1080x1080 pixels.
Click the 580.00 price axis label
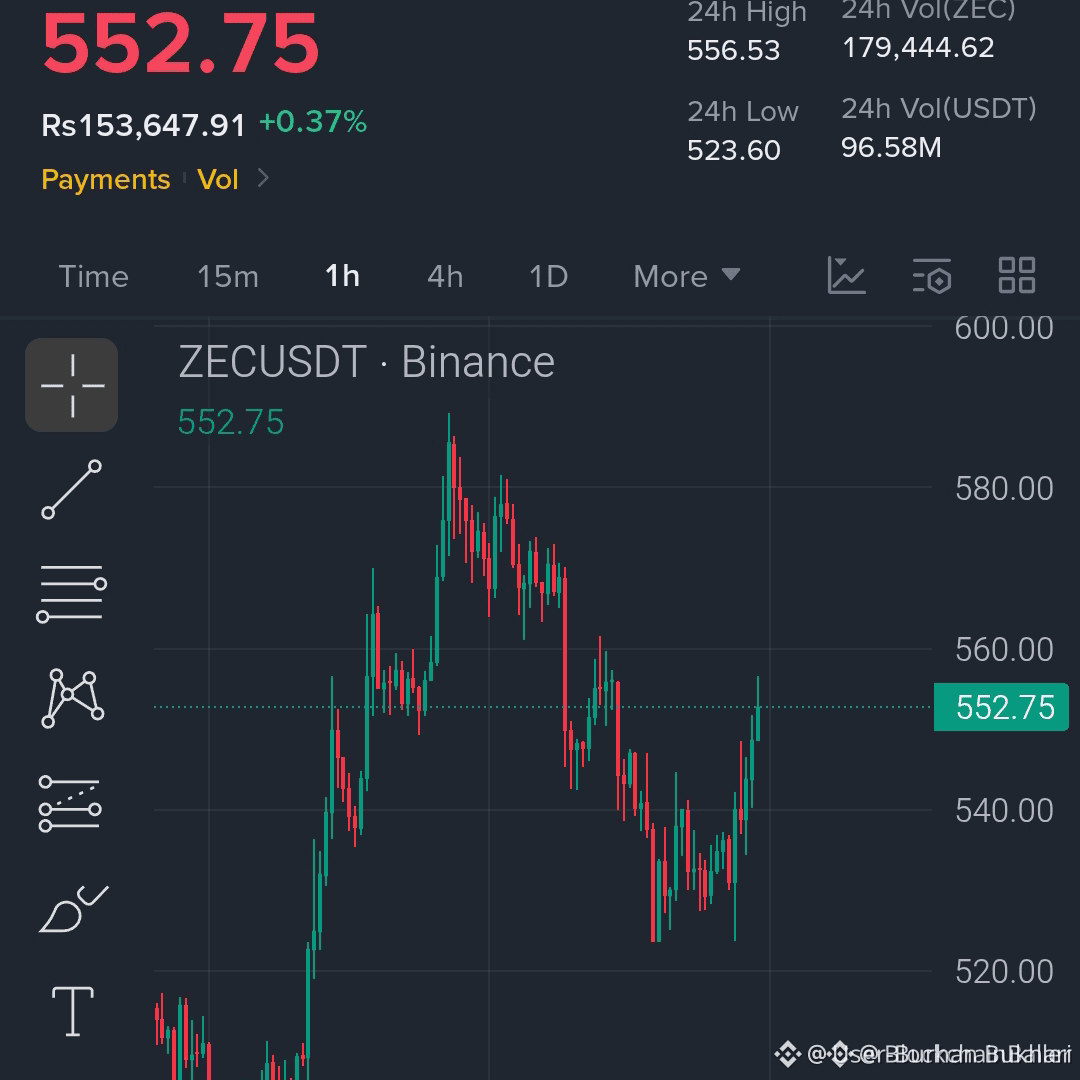pos(1004,489)
